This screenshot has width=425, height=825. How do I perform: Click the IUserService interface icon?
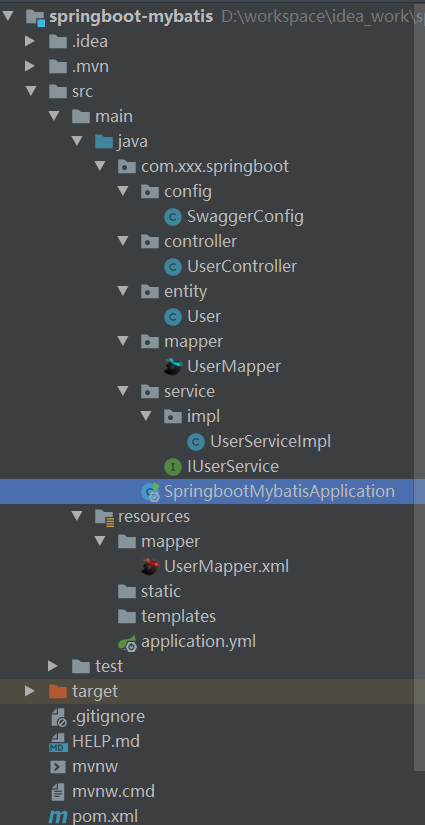point(173,467)
